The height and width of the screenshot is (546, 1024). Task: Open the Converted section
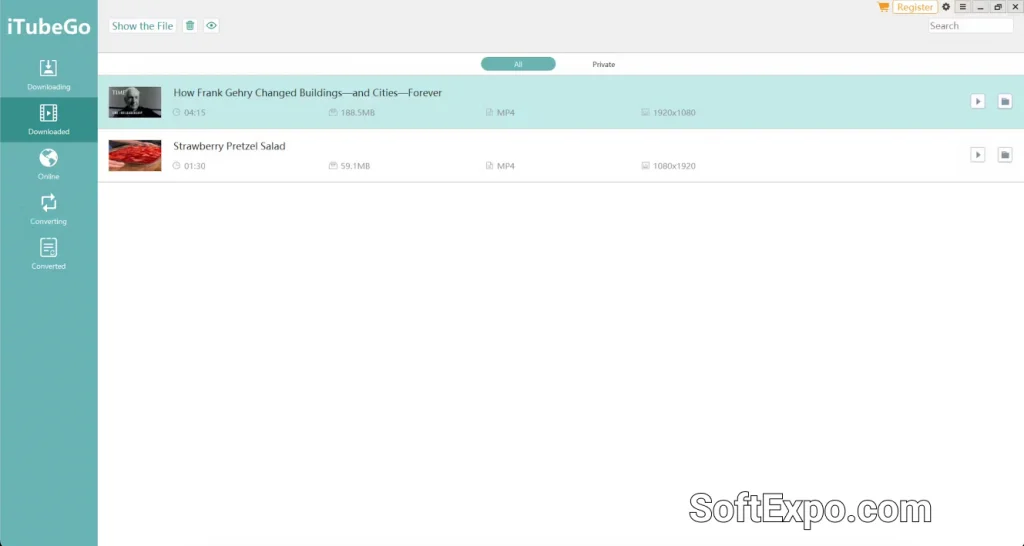coord(48,254)
